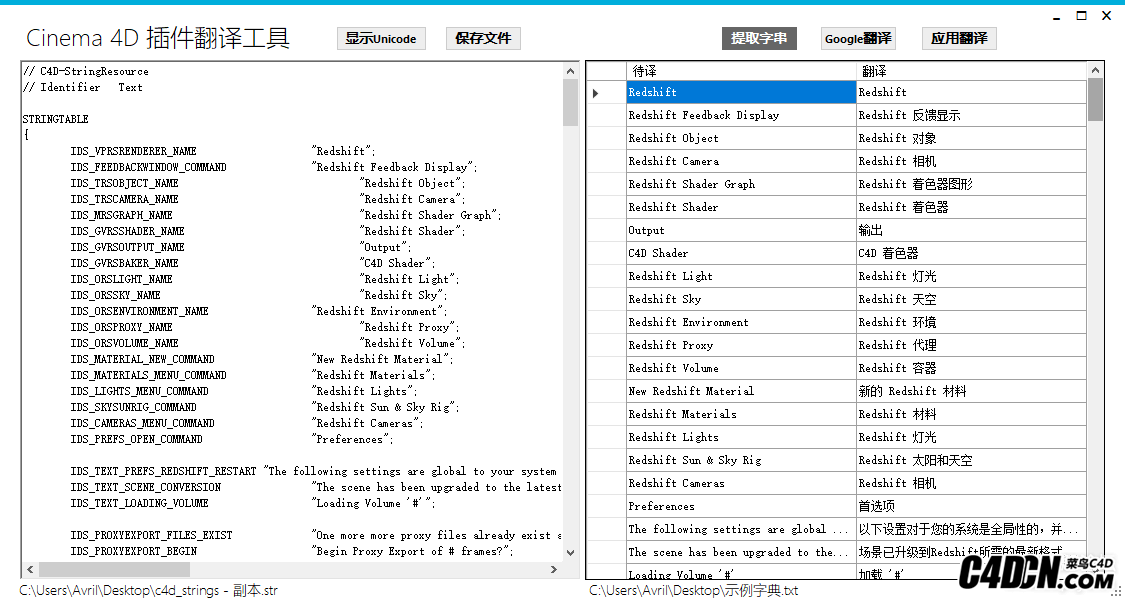This screenshot has width=1125, height=600.
Task: Click the "示例字典.txt" file path label
Action: [x=694, y=591]
